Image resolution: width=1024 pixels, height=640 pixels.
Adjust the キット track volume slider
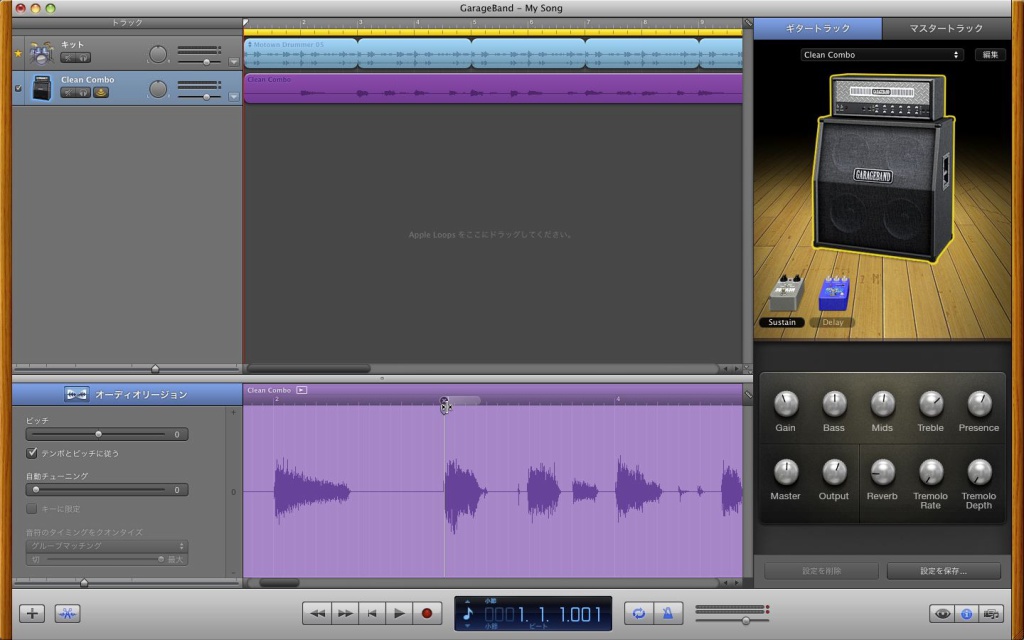[206, 62]
